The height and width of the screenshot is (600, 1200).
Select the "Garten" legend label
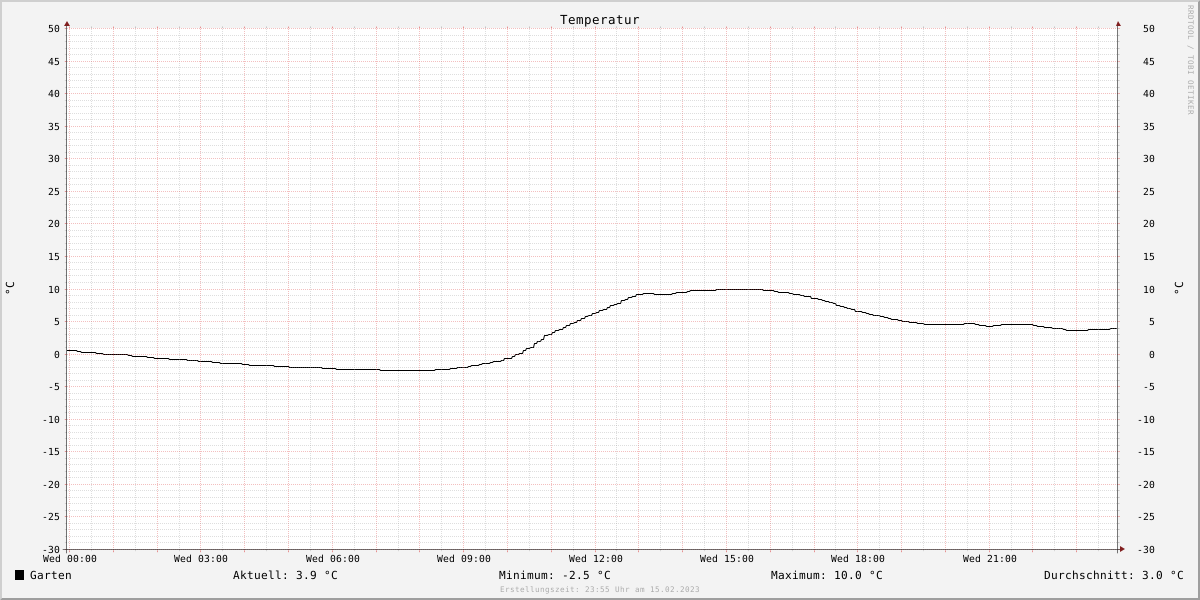click(x=51, y=575)
